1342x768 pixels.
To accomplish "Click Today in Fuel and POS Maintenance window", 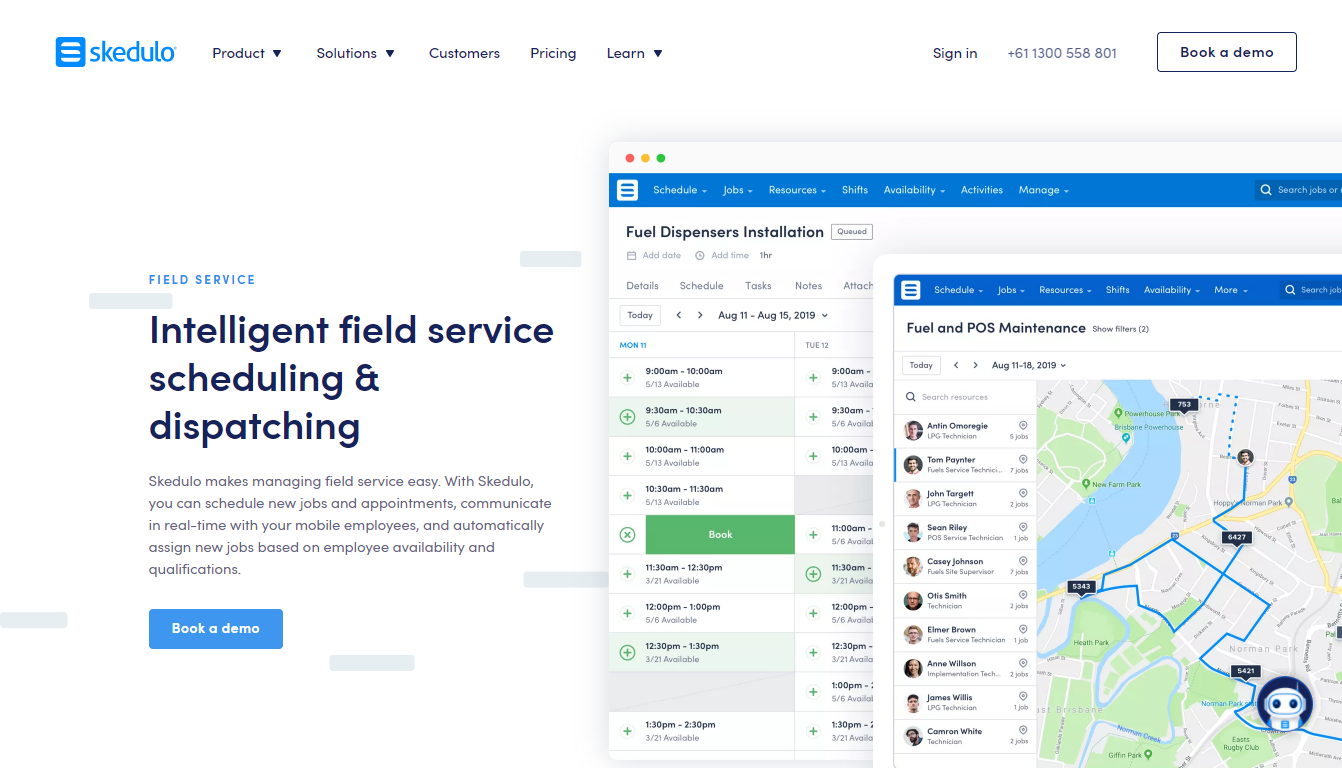I will 921,366.
